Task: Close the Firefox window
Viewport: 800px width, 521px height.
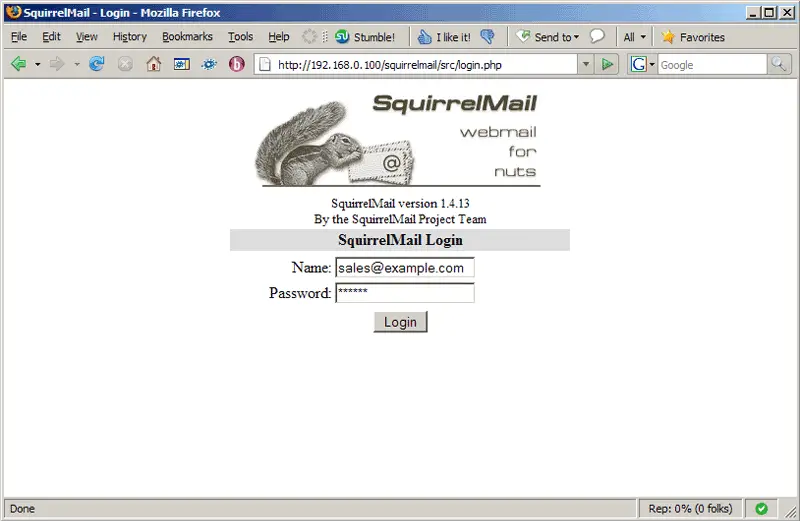Action: point(787,12)
